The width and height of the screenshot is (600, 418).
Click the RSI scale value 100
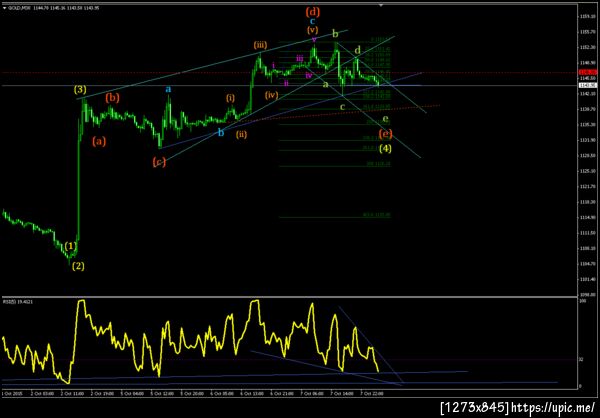click(582, 302)
